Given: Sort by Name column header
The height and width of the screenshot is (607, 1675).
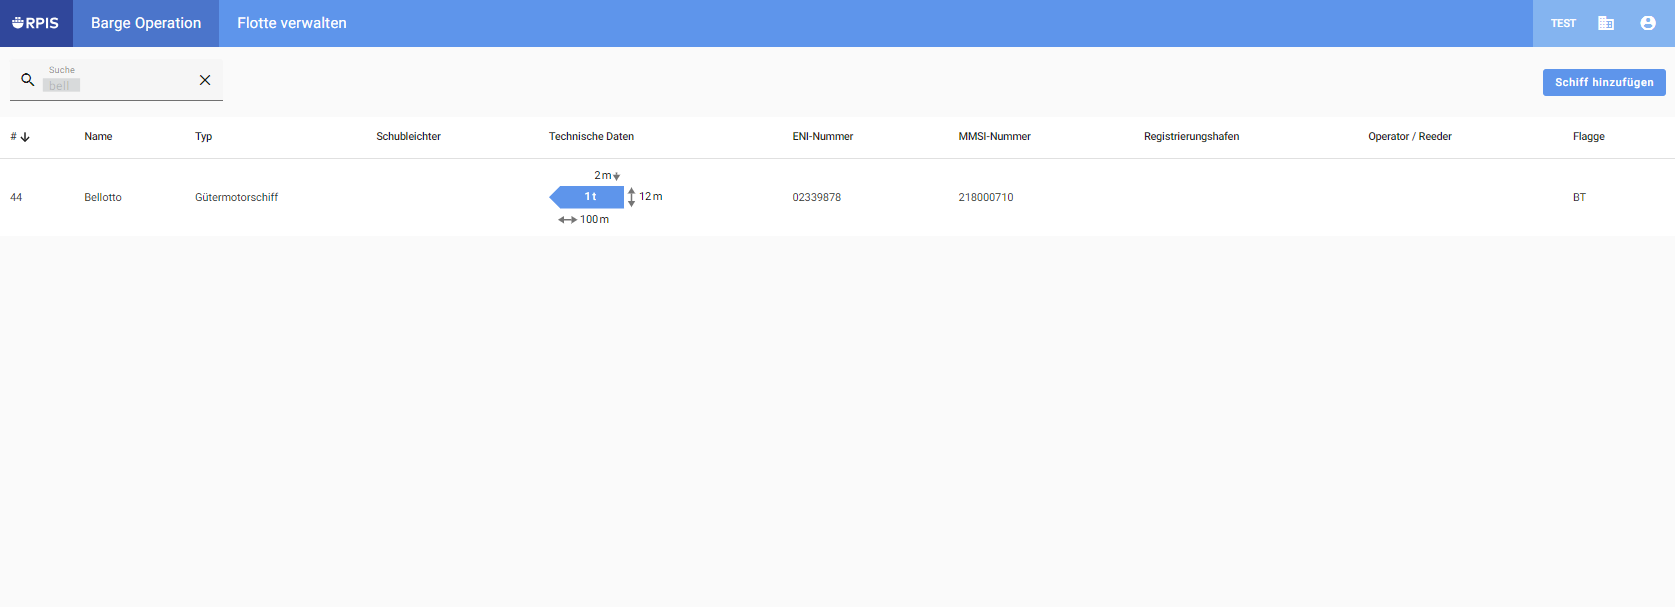Looking at the screenshot, I should 98,137.
